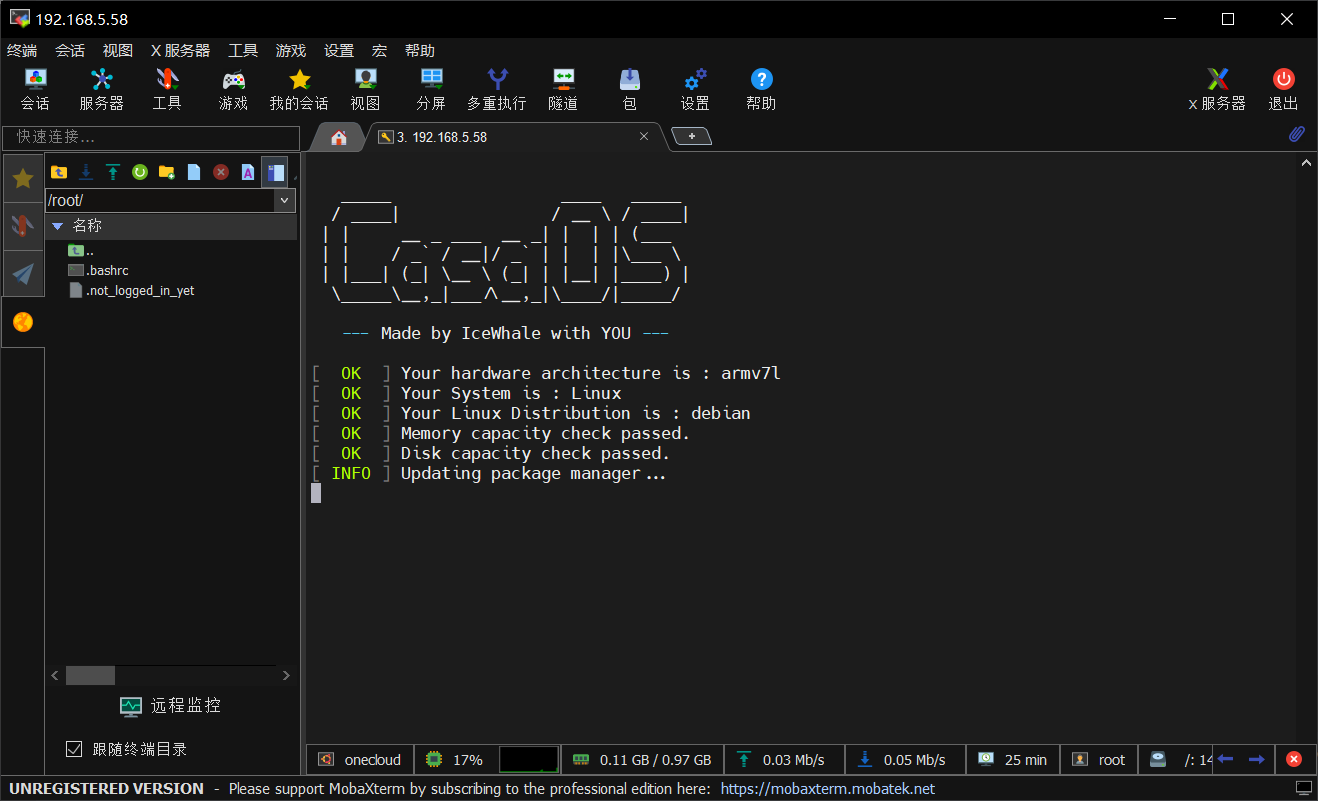Open the 隧道 tunneling tool

[563, 89]
